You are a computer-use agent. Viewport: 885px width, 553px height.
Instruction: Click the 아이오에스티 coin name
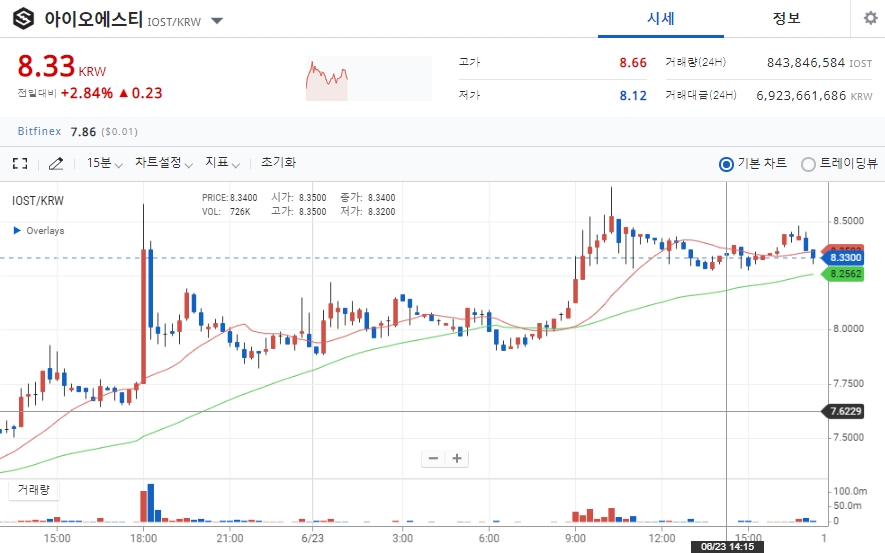[x=93, y=19]
